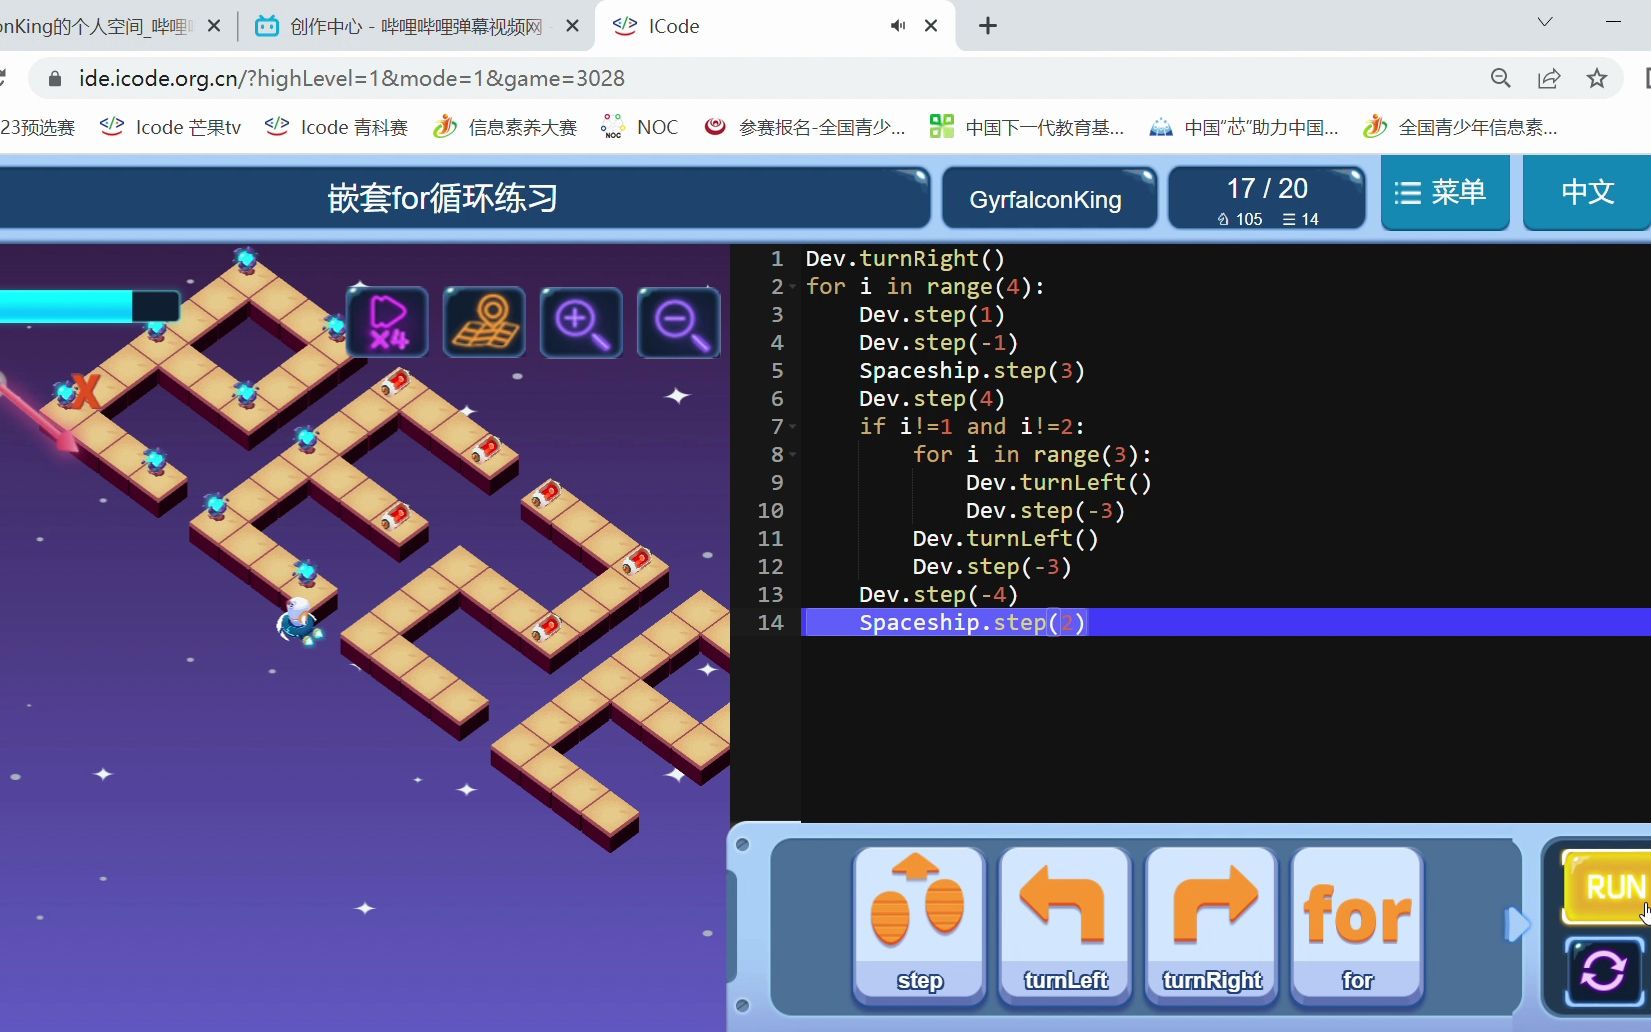The height and width of the screenshot is (1032, 1651).
Task: Click code line Spaceship.step(3)
Action: (x=972, y=370)
